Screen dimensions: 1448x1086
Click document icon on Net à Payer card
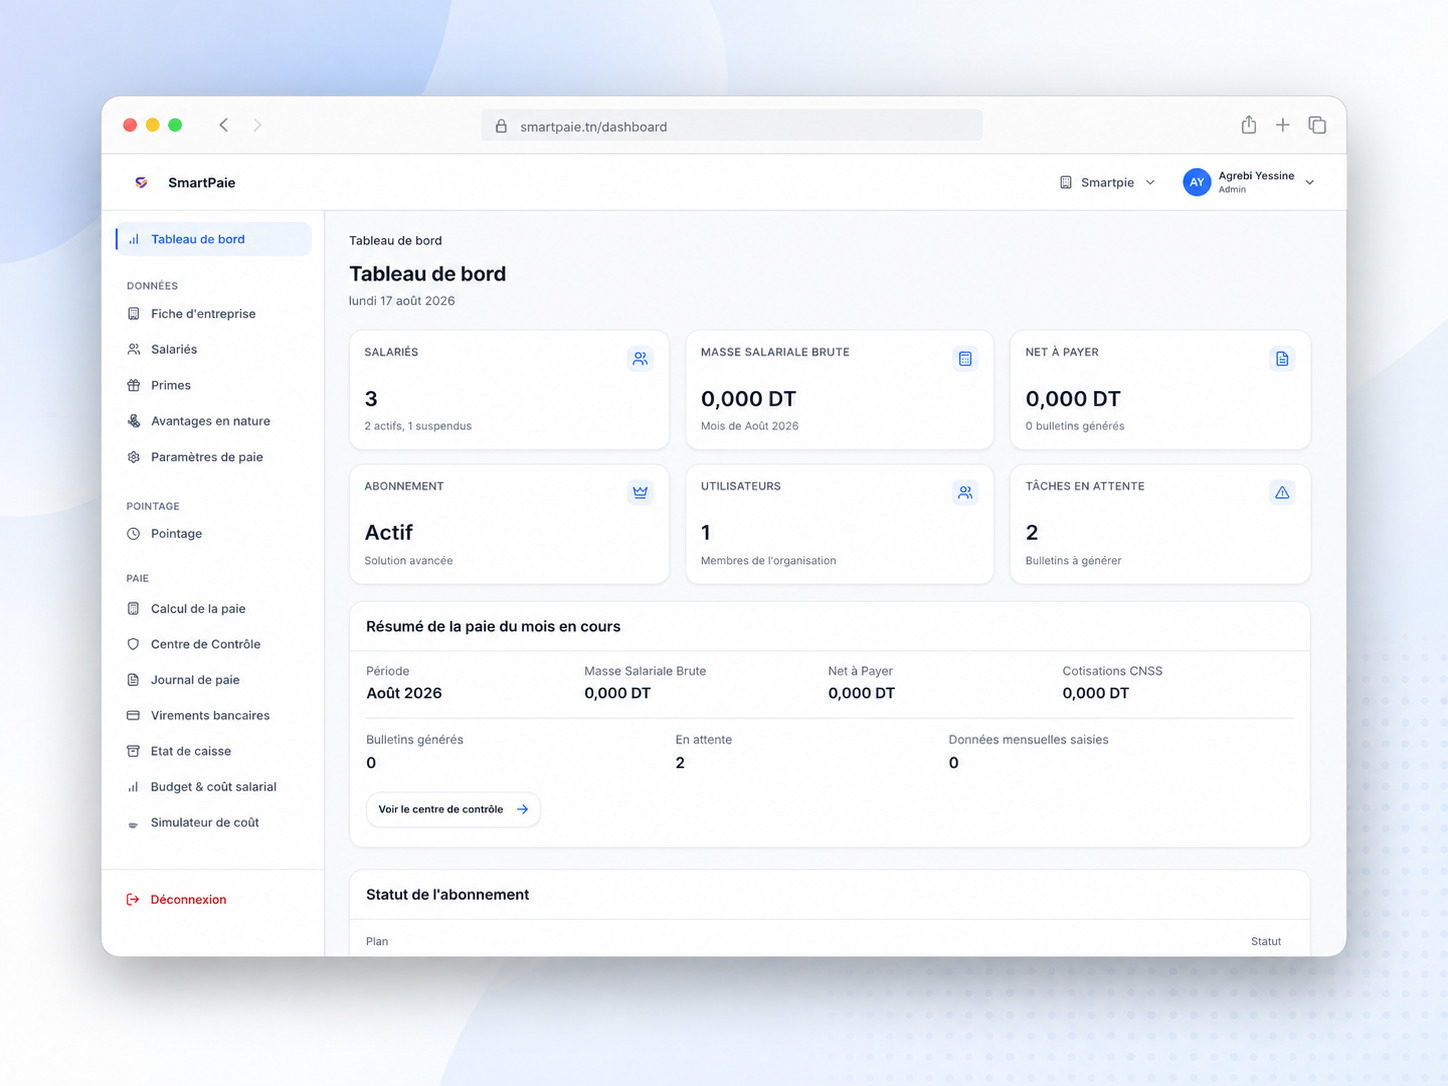(1282, 358)
